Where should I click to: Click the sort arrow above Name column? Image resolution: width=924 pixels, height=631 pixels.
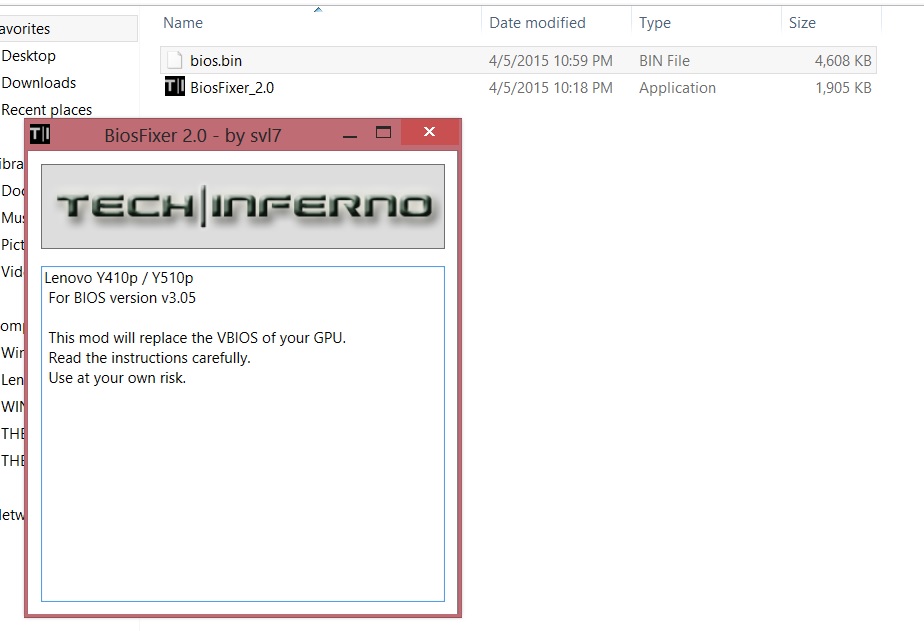pyautogui.click(x=318, y=9)
